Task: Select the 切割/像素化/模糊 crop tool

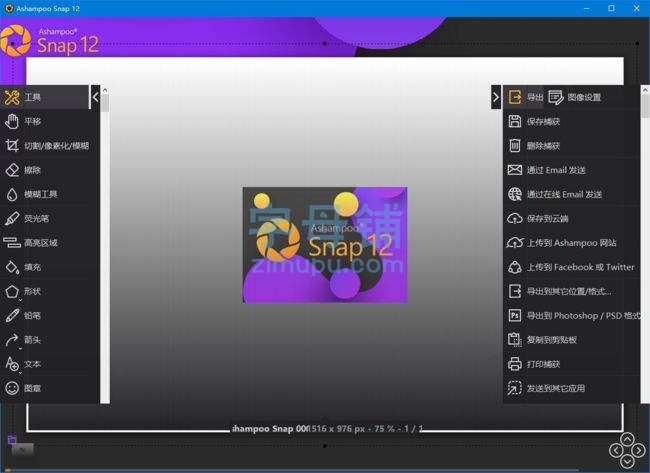Action: (45, 146)
